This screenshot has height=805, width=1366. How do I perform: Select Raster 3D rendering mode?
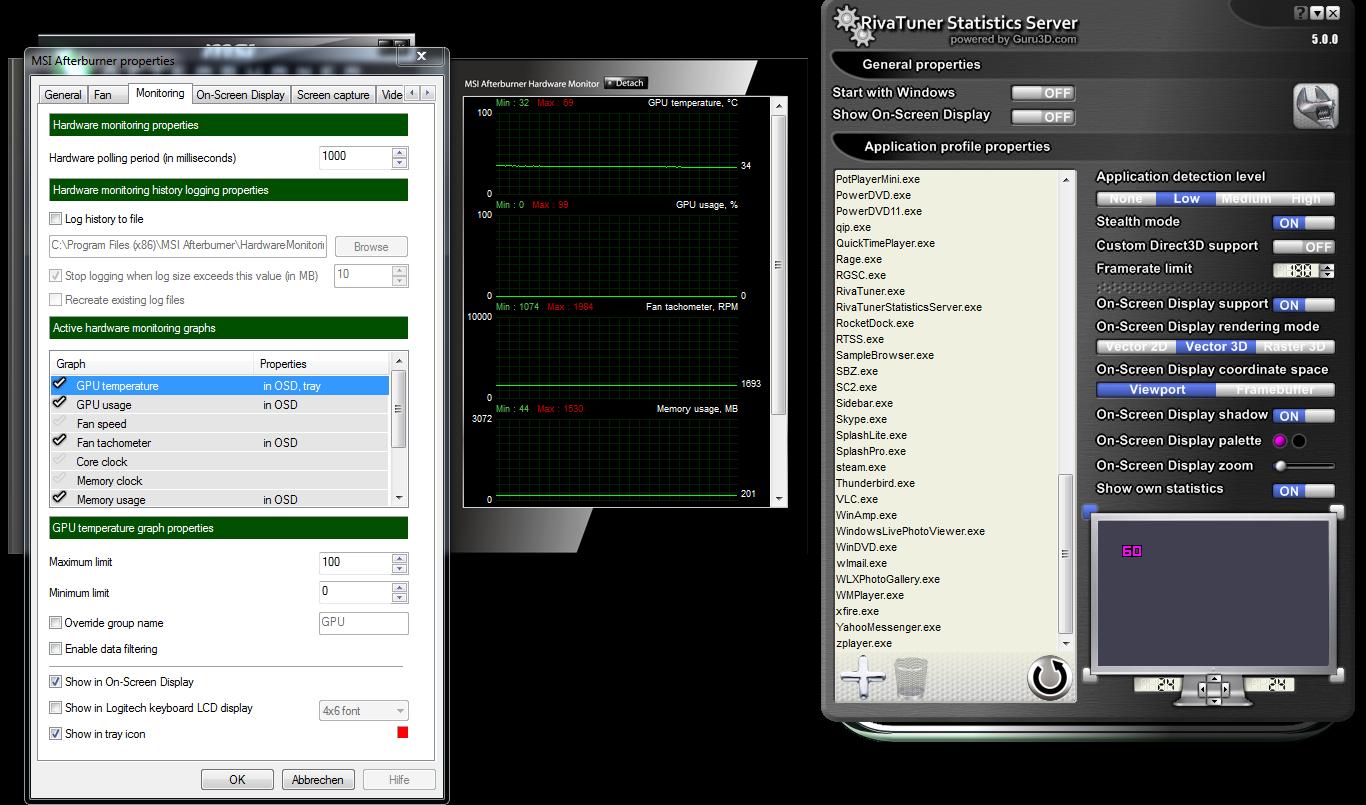tap(1294, 347)
